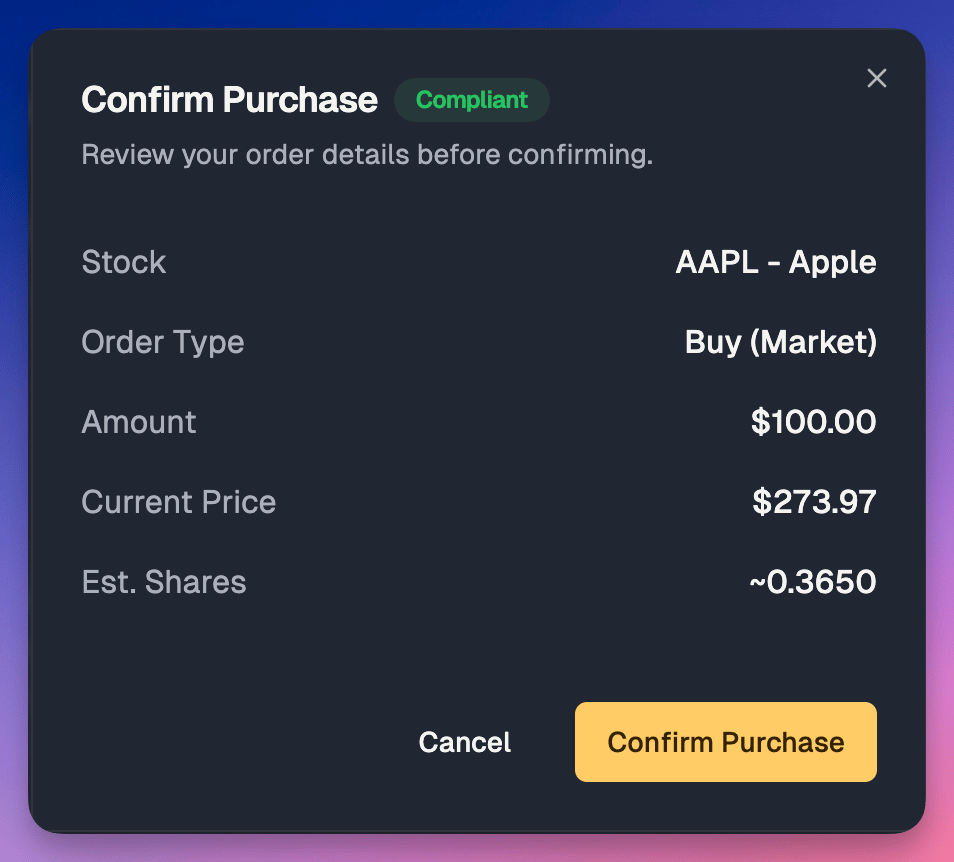Close the dialog with the X icon

pyautogui.click(x=876, y=78)
